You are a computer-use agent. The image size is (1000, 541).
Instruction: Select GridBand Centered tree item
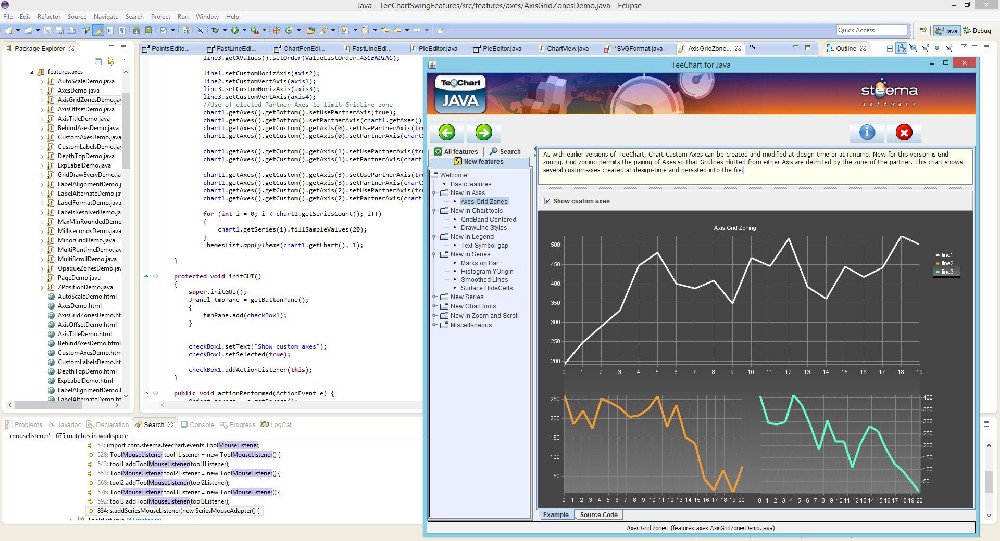click(x=488, y=219)
